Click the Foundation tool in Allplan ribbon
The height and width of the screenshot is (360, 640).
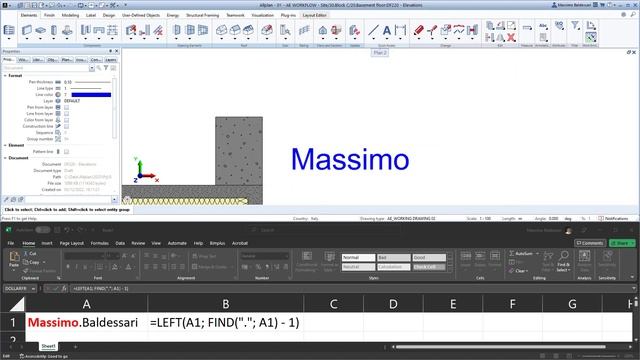point(67,30)
